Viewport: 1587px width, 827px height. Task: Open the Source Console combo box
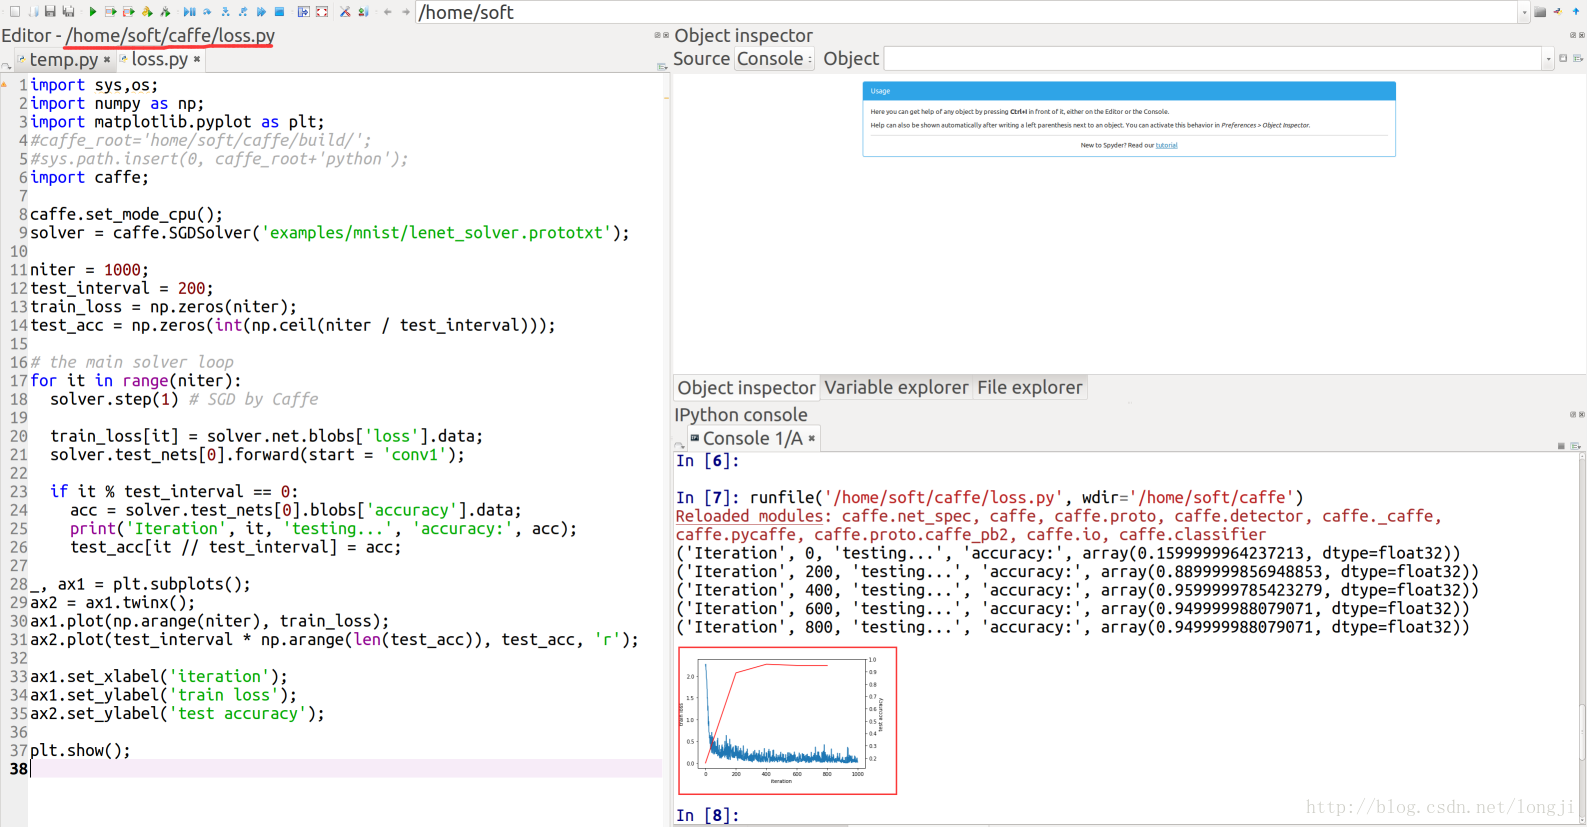click(775, 59)
